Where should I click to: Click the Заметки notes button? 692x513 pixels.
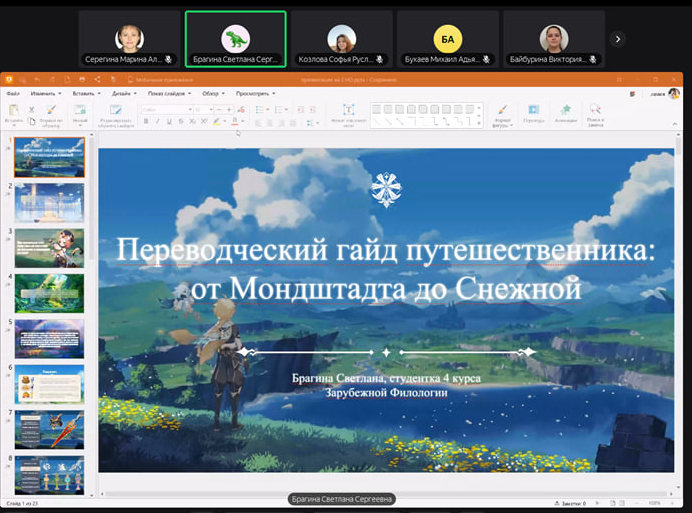pyautogui.click(x=571, y=503)
